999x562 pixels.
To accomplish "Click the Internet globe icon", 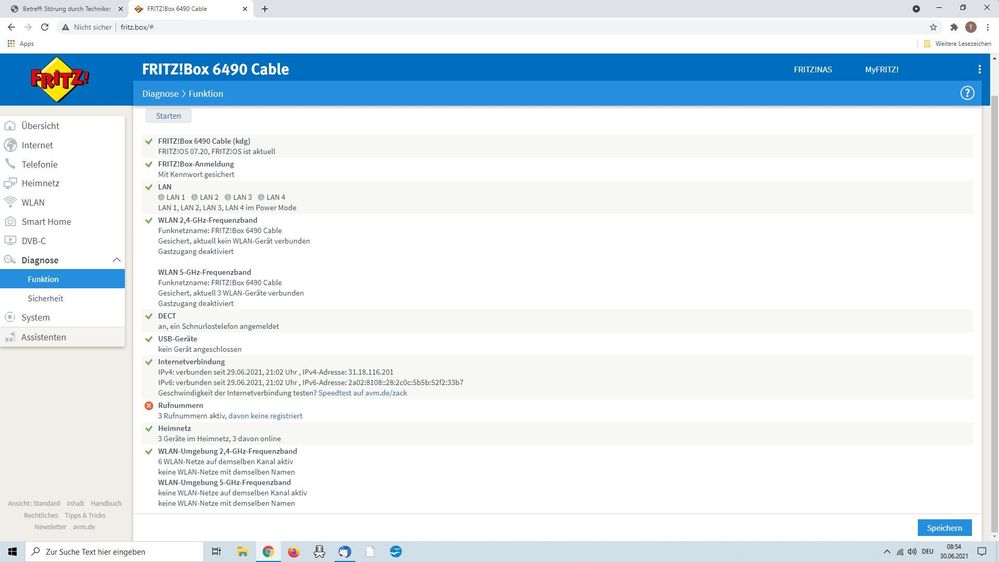I will tap(10, 145).
